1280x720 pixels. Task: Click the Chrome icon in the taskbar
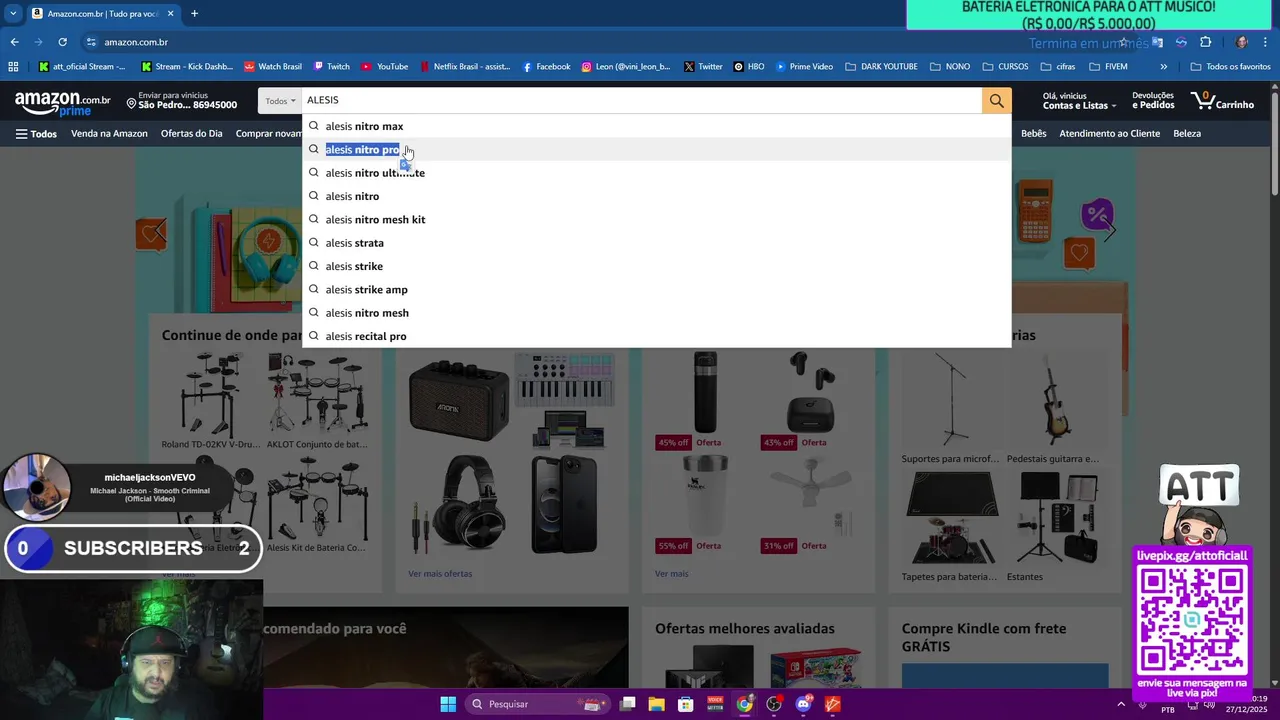coord(744,704)
